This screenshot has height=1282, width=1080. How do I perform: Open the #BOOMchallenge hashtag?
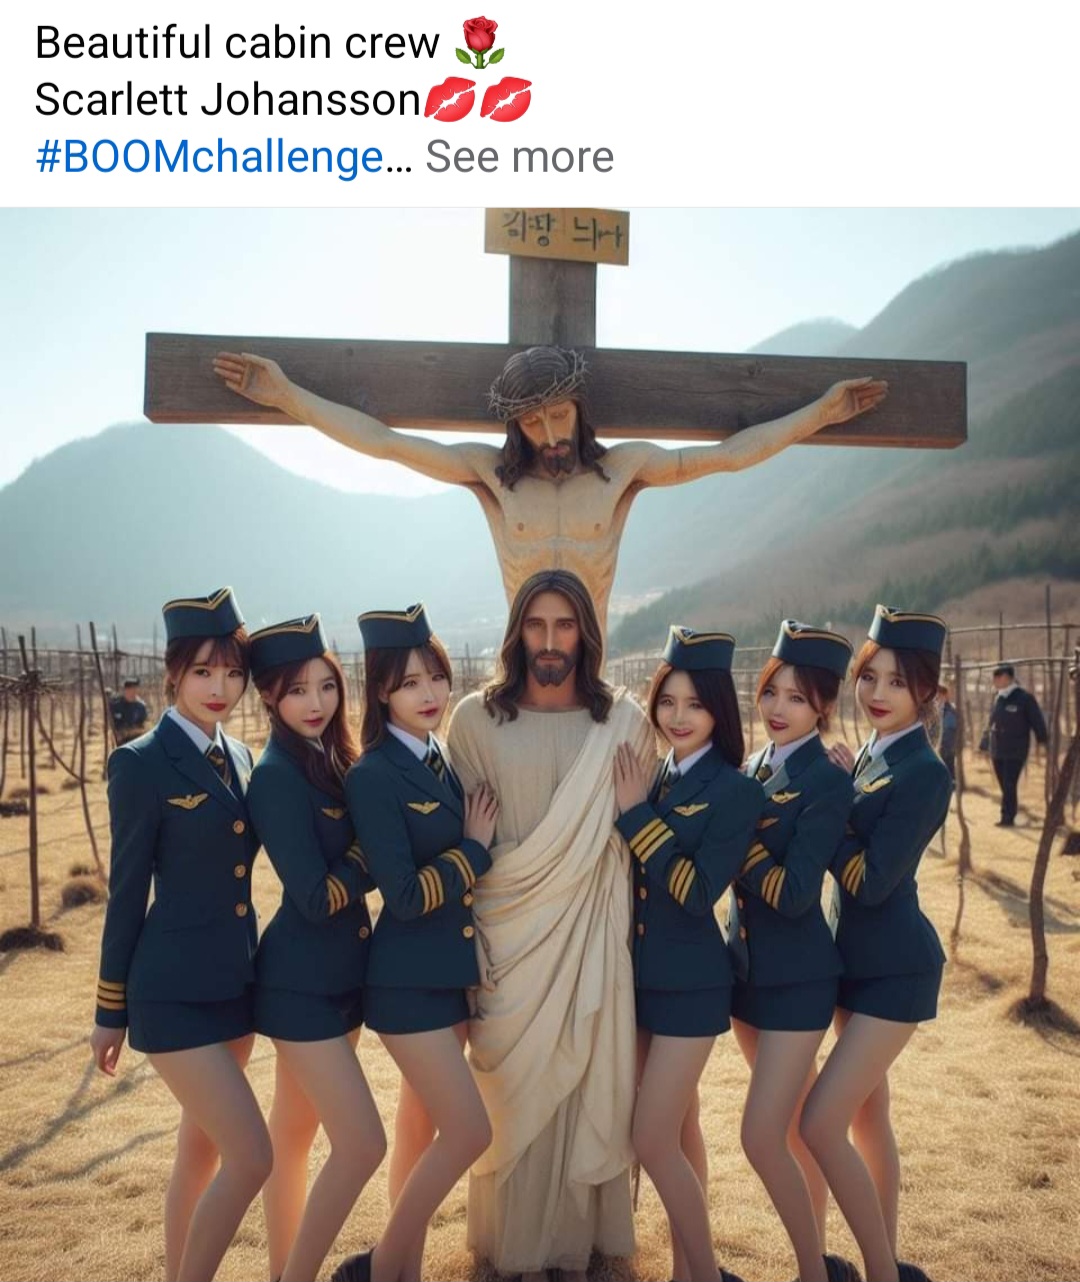pyautogui.click(x=209, y=157)
